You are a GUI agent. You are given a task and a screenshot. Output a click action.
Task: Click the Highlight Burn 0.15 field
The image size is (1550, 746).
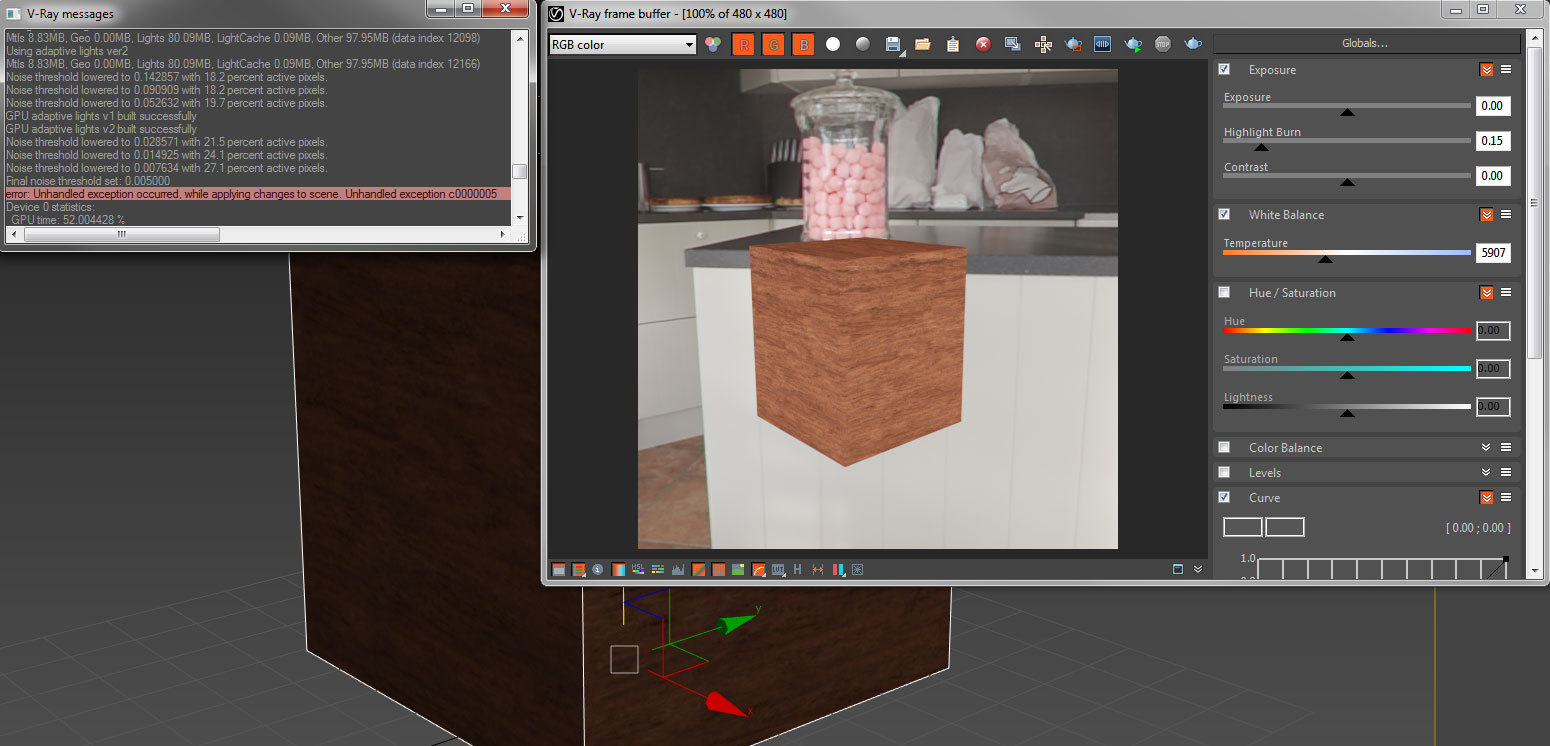[x=1492, y=140]
